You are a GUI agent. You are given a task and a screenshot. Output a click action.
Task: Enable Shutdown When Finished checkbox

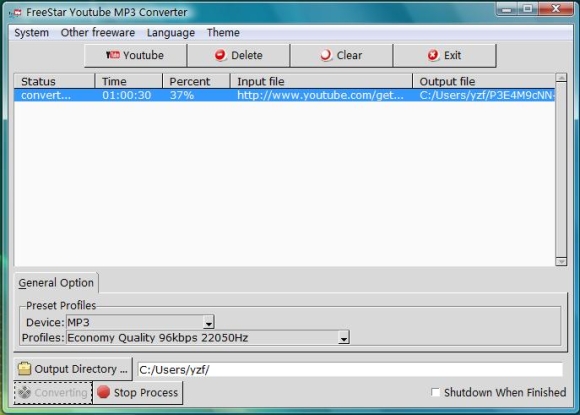click(435, 392)
